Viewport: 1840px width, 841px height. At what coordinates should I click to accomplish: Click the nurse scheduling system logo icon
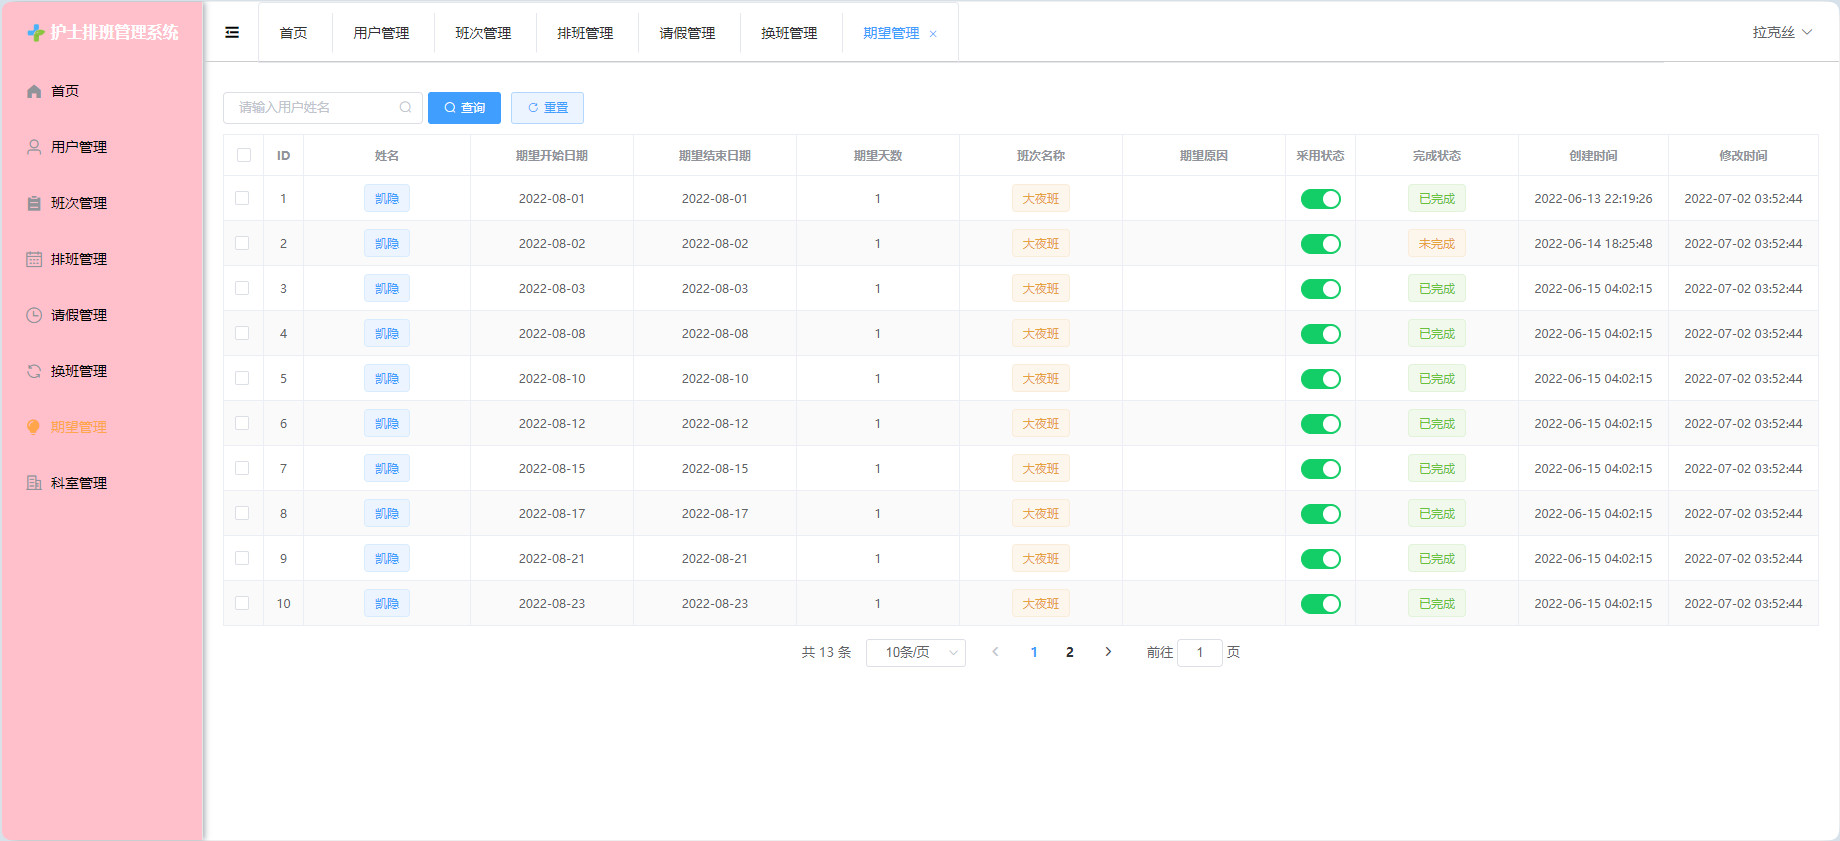tap(35, 33)
